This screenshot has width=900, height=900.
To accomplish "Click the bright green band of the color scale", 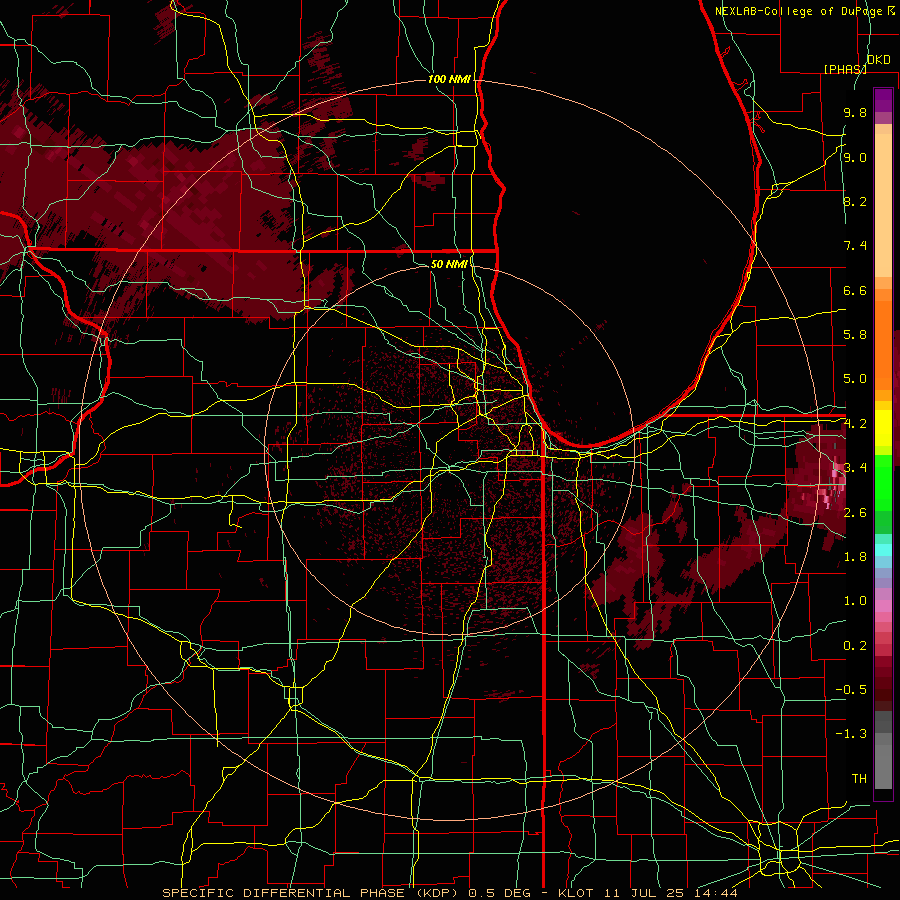I will point(883,482).
